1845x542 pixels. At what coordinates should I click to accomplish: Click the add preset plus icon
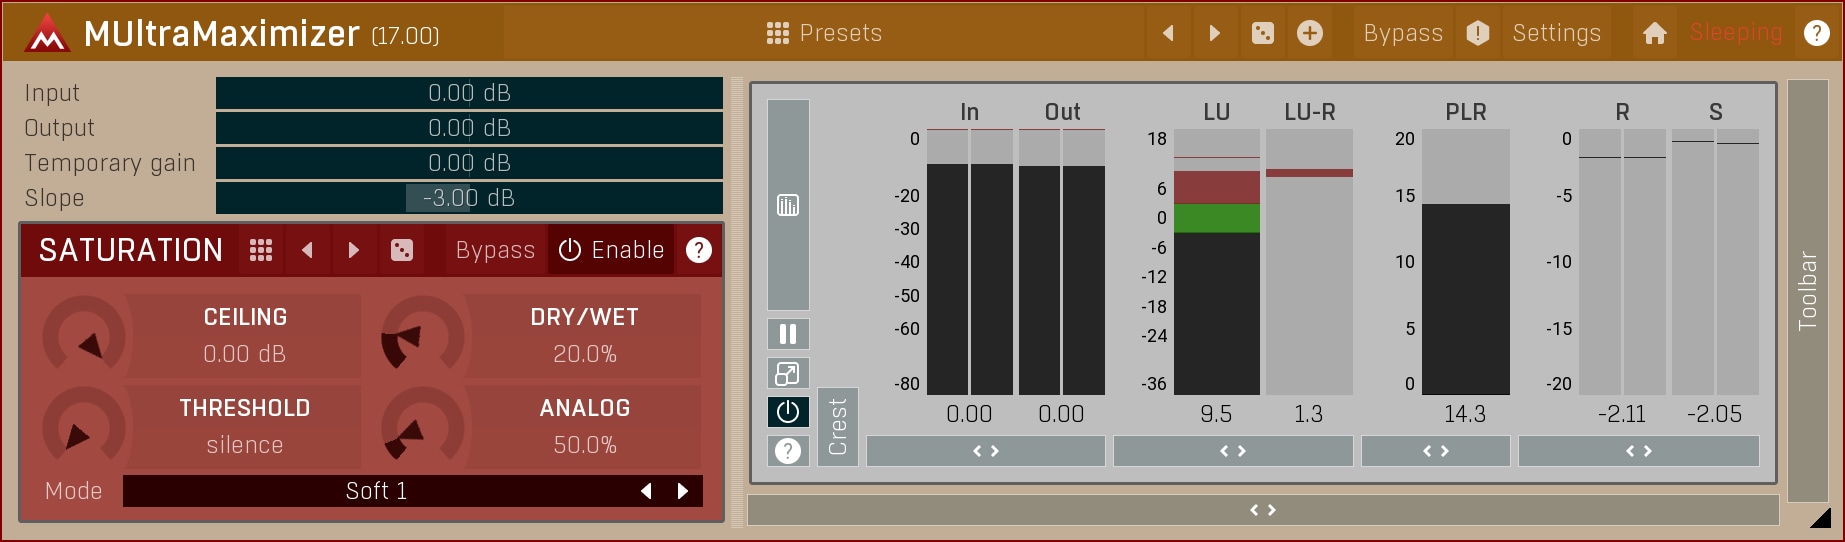pos(1309,33)
